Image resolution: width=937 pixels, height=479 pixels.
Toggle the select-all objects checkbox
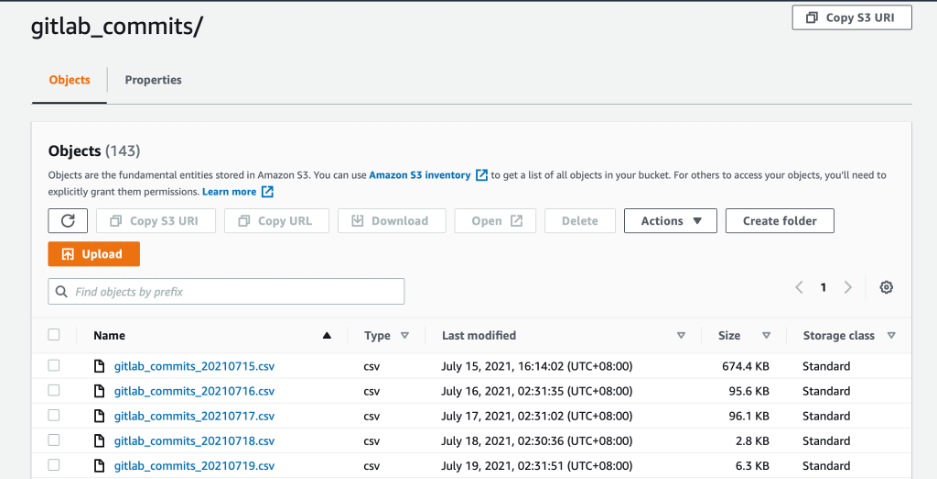coord(54,336)
